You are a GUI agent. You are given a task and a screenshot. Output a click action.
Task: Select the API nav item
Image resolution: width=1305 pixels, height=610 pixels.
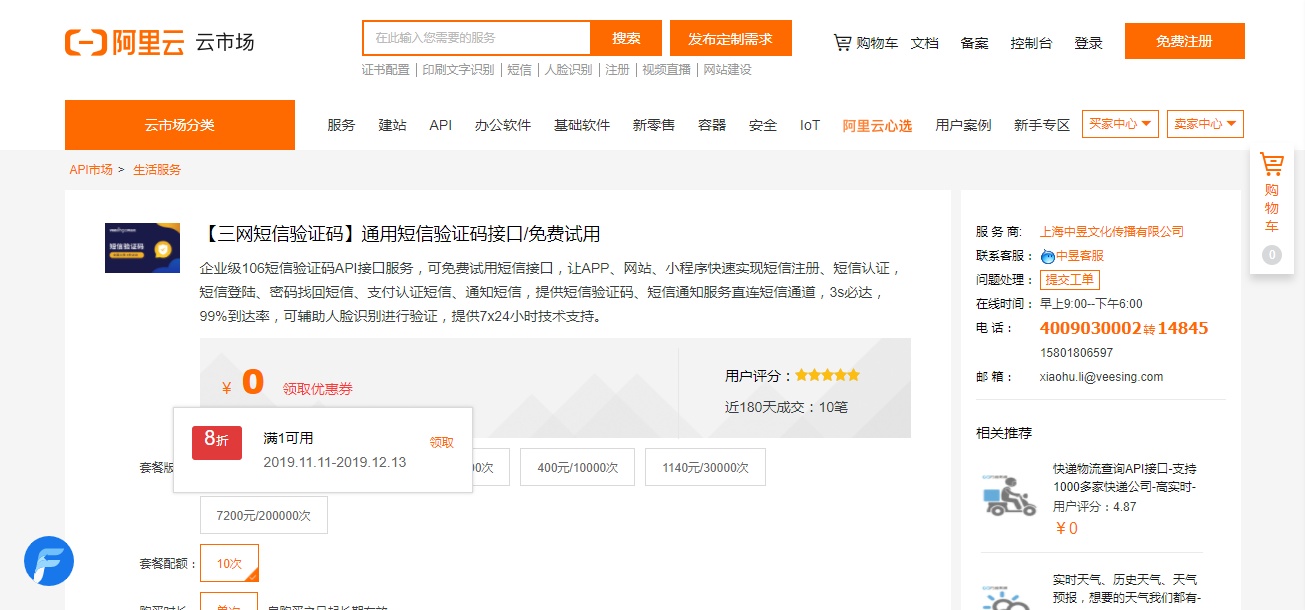click(441, 125)
